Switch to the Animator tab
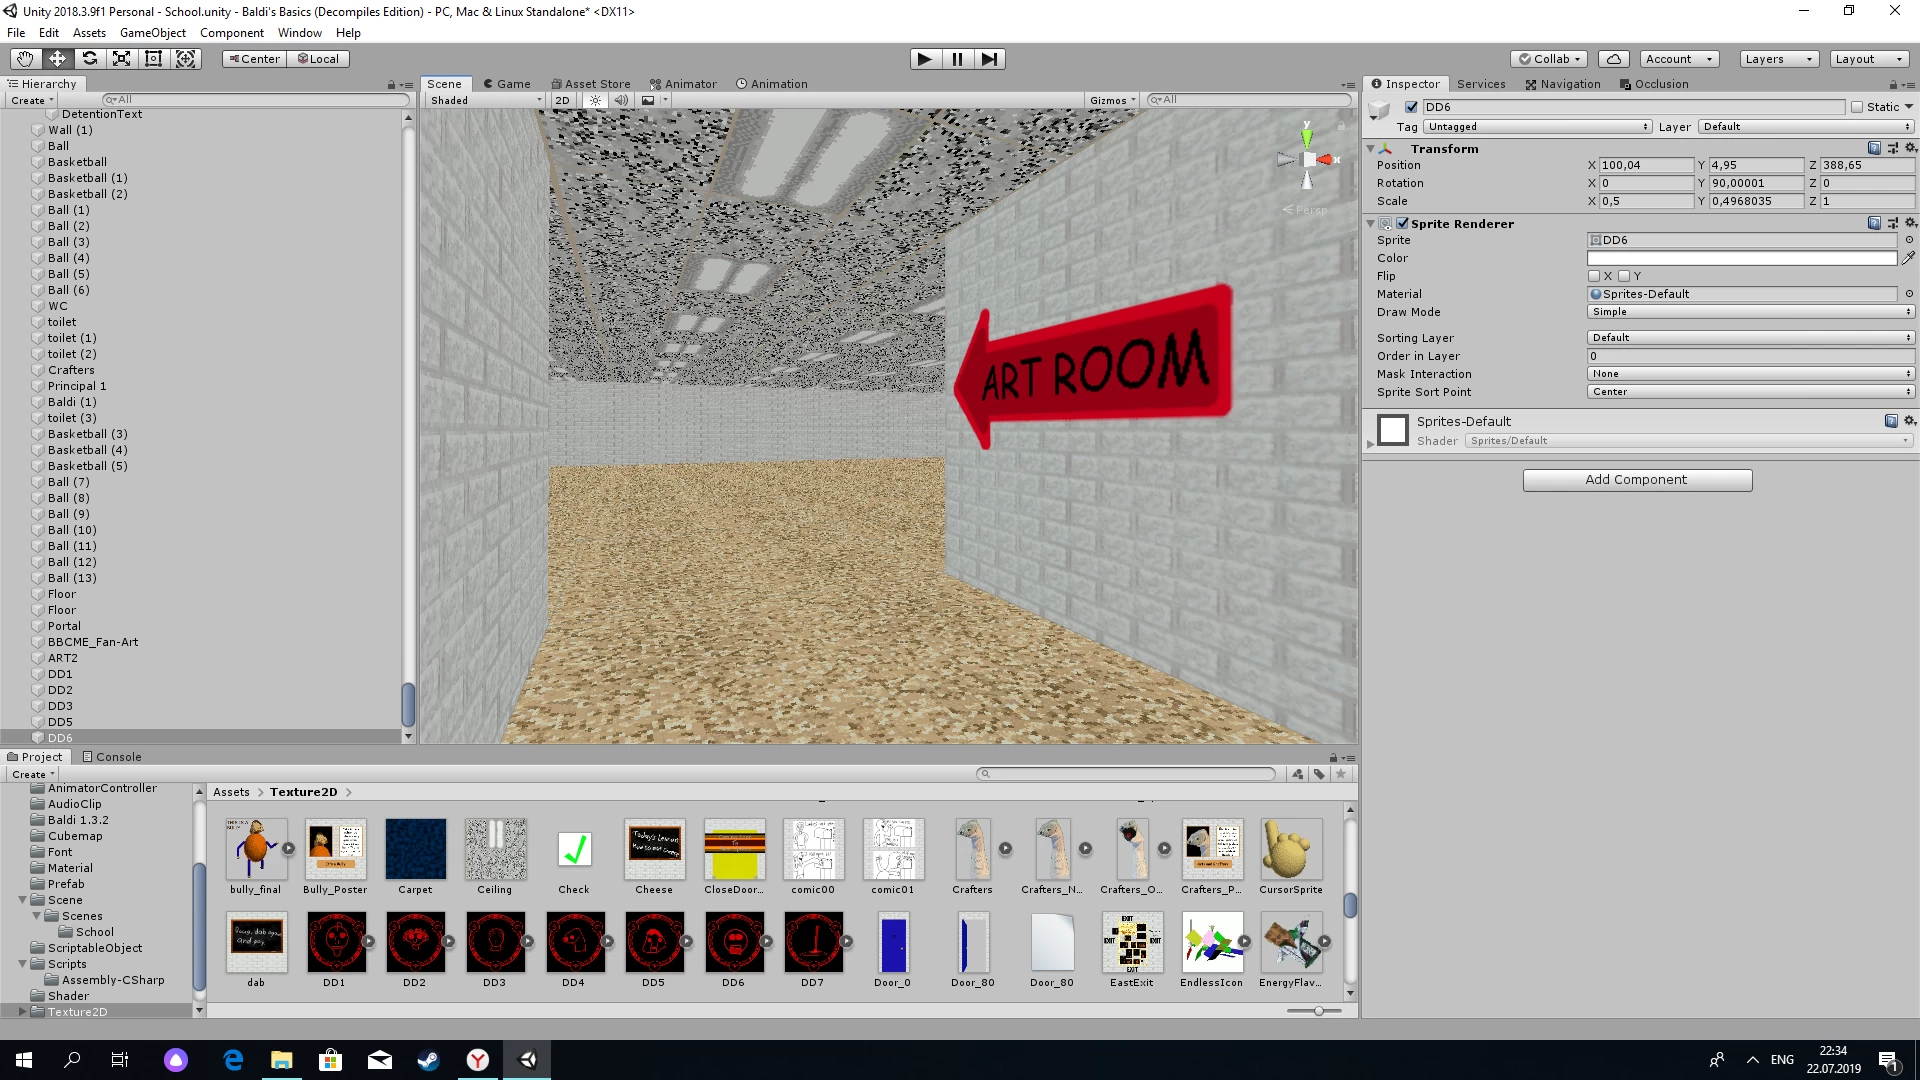This screenshot has height=1080, width=1920. [683, 84]
